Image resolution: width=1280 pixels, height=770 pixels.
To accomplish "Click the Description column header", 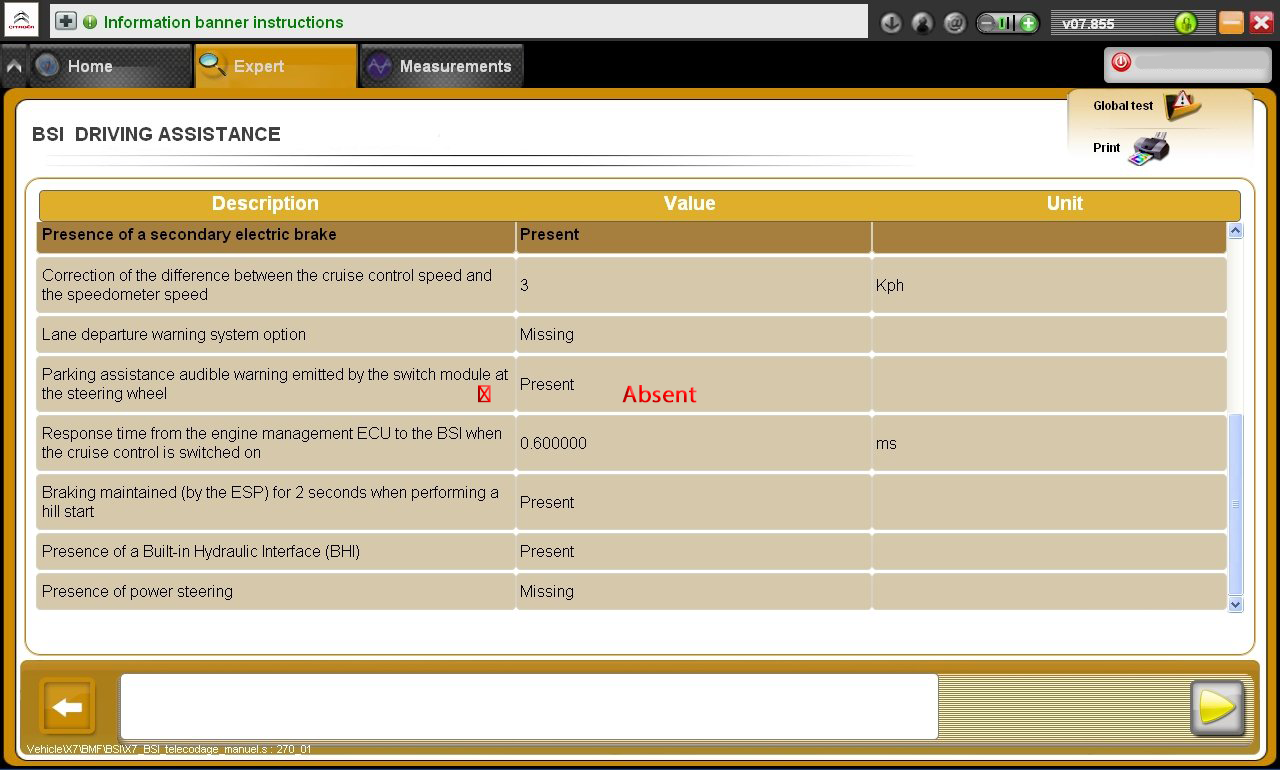I will click(x=265, y=204).
